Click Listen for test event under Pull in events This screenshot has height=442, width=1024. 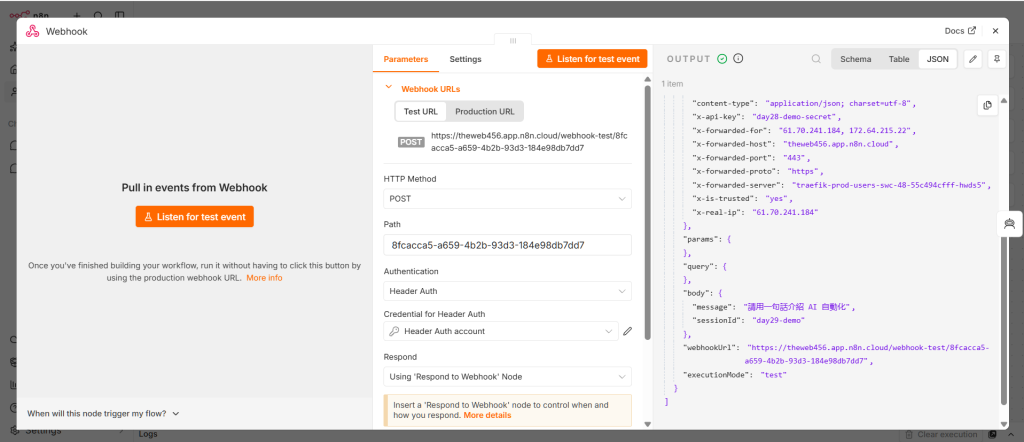point(195,217)
